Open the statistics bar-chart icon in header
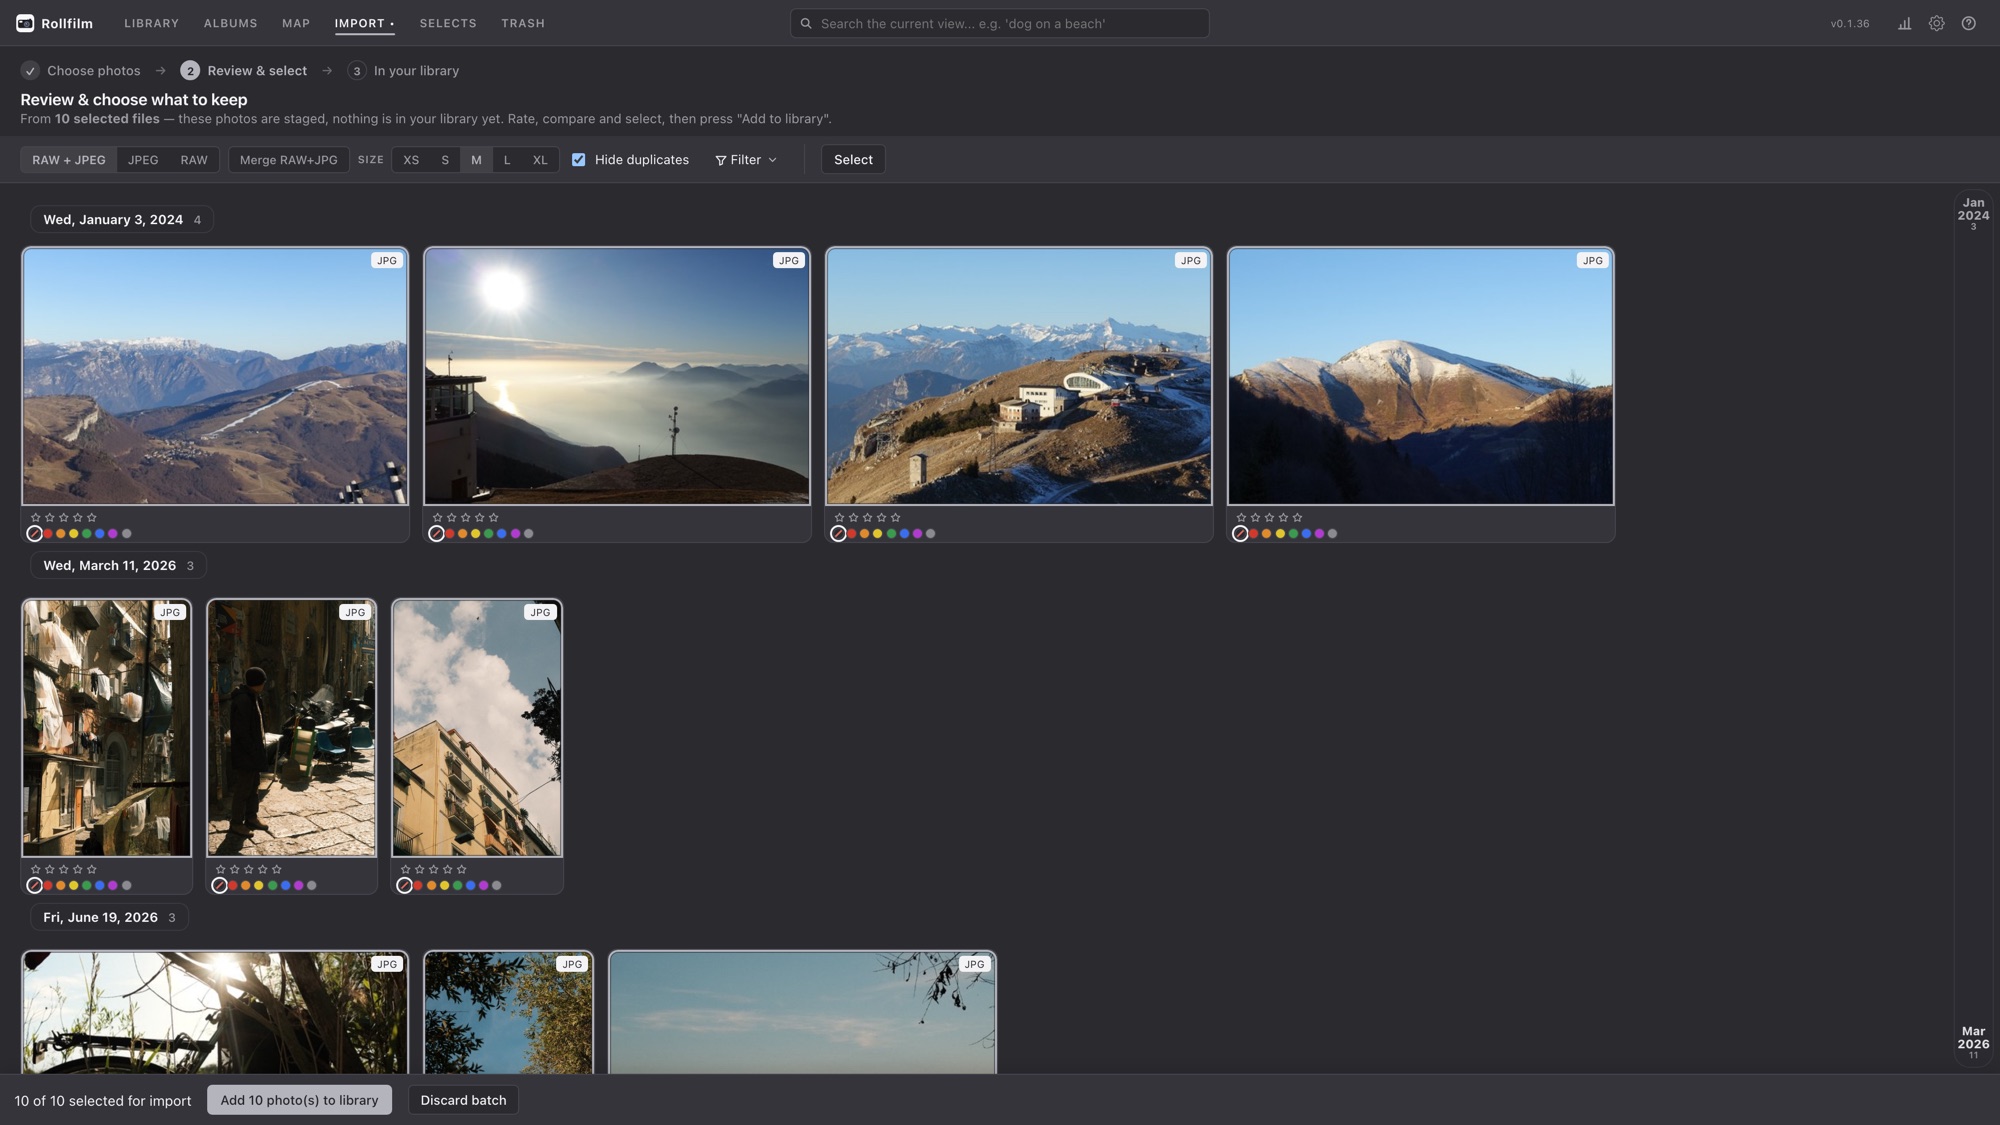2000x1125 pixels. pyautogui.click(x=1904, y=23)
